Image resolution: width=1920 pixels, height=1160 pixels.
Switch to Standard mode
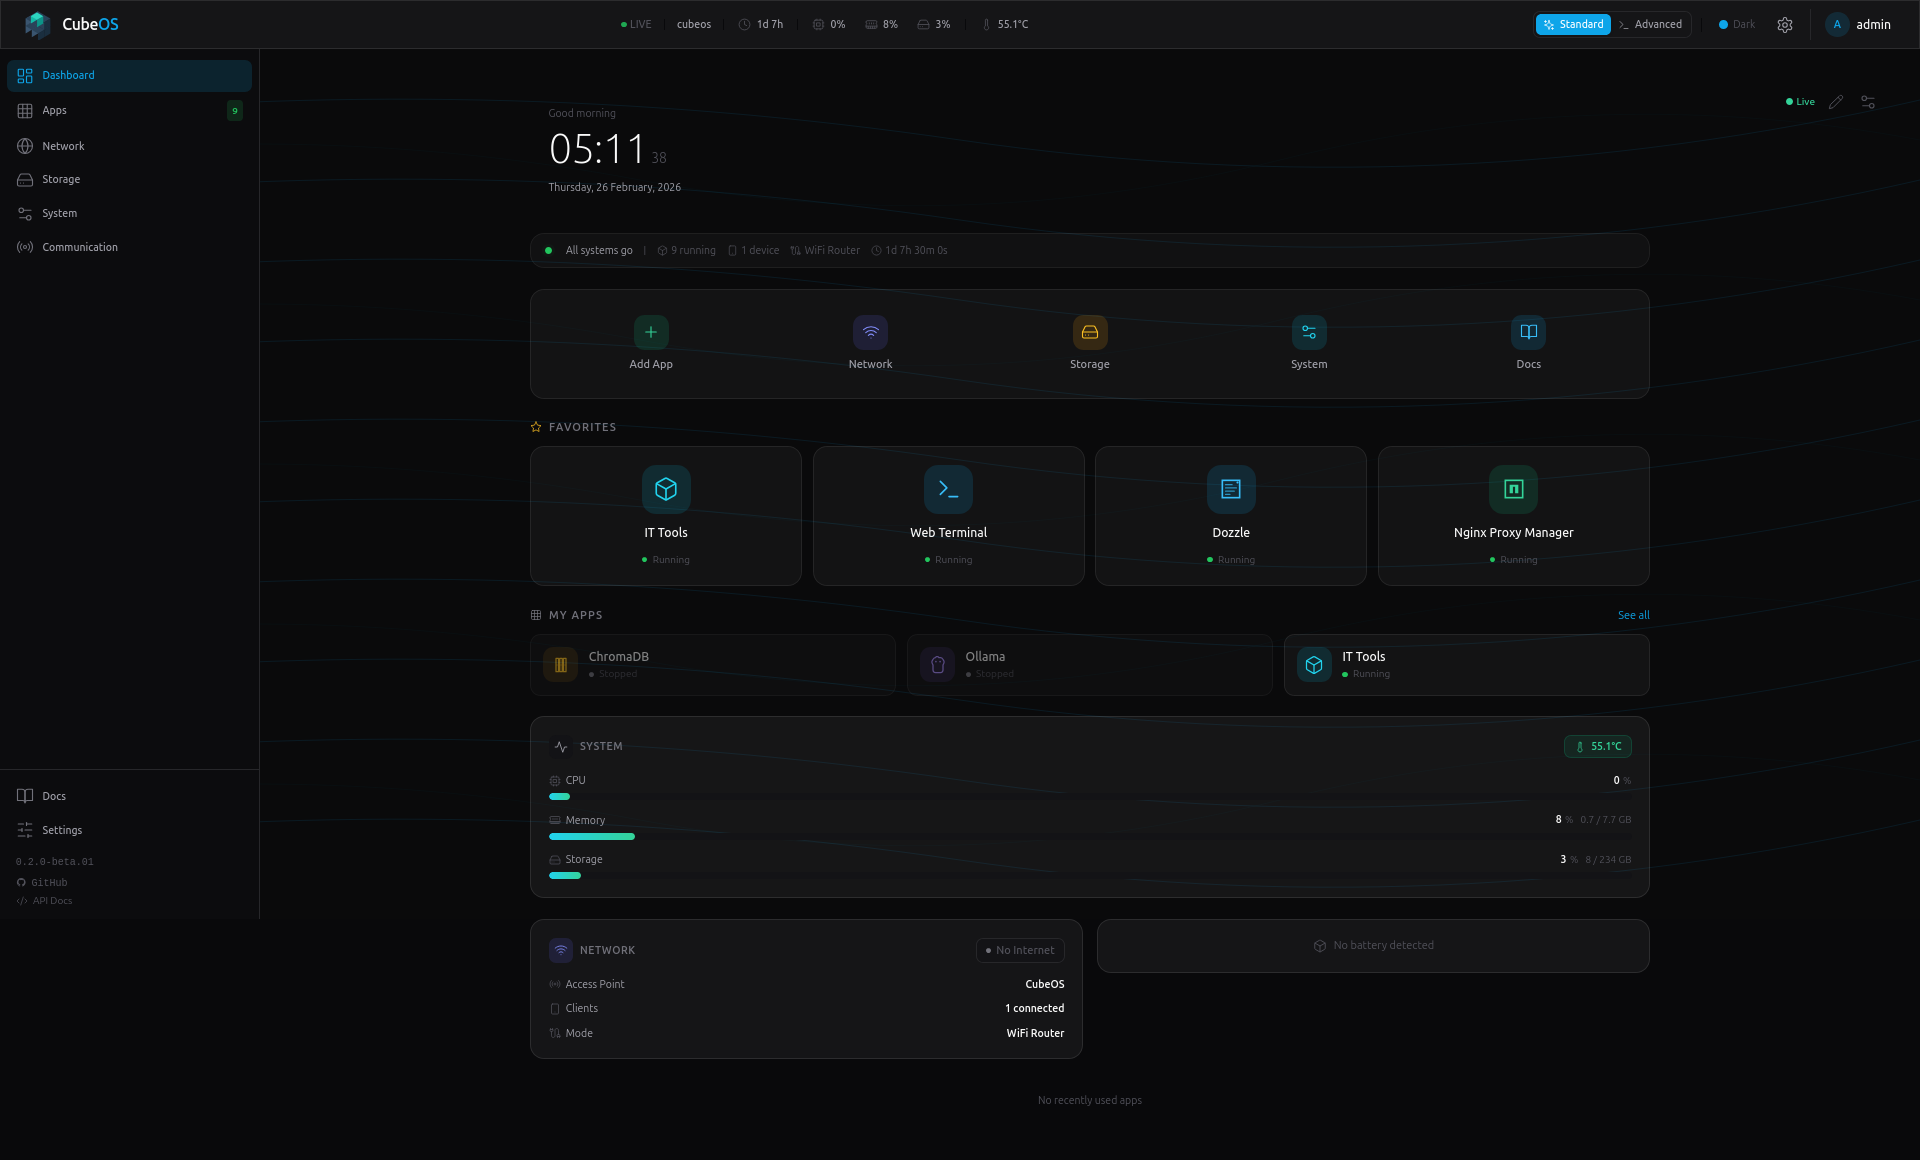pyautogui.click(x=1573, y=25)
